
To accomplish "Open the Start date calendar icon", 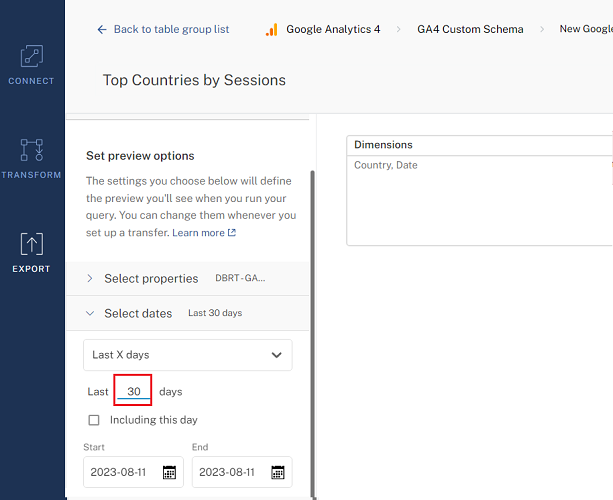I will click(169, 472).
